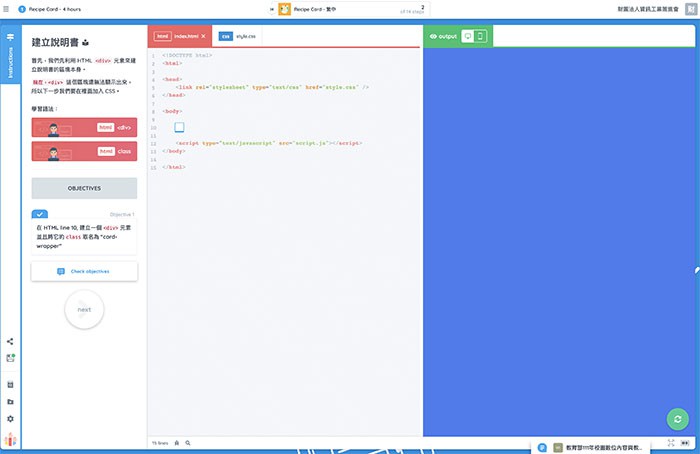The height and width of the screenshot is (454, 700).
Task: Click the lock icon below code editor
Action: click(176, 442)
